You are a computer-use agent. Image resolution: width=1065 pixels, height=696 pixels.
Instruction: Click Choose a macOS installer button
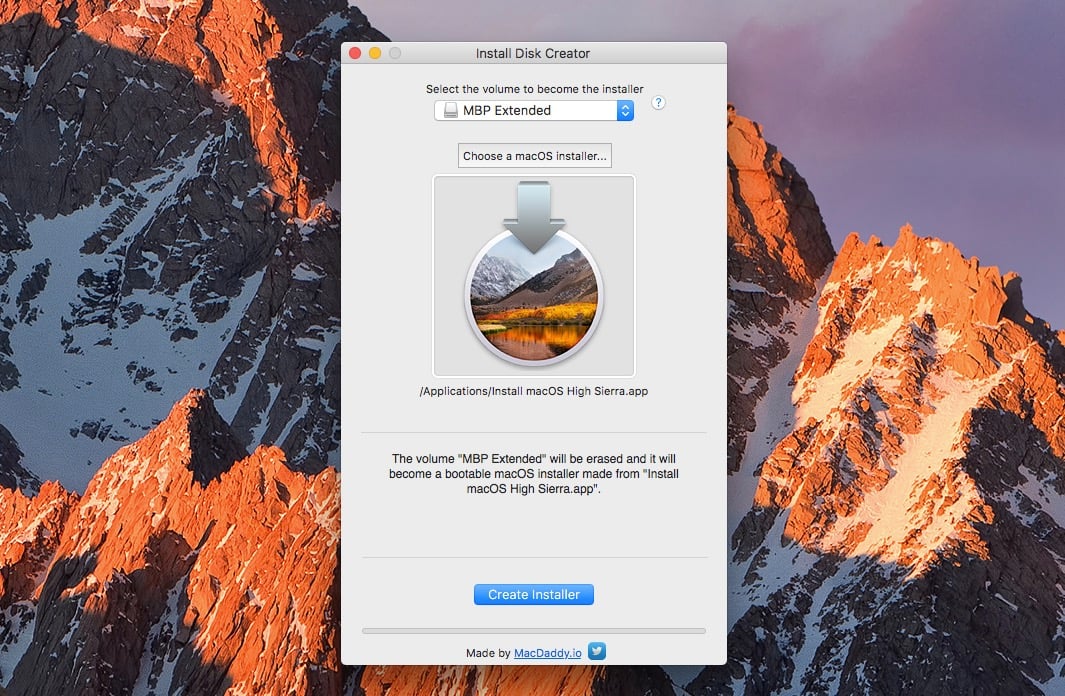[x=535, y=155]
